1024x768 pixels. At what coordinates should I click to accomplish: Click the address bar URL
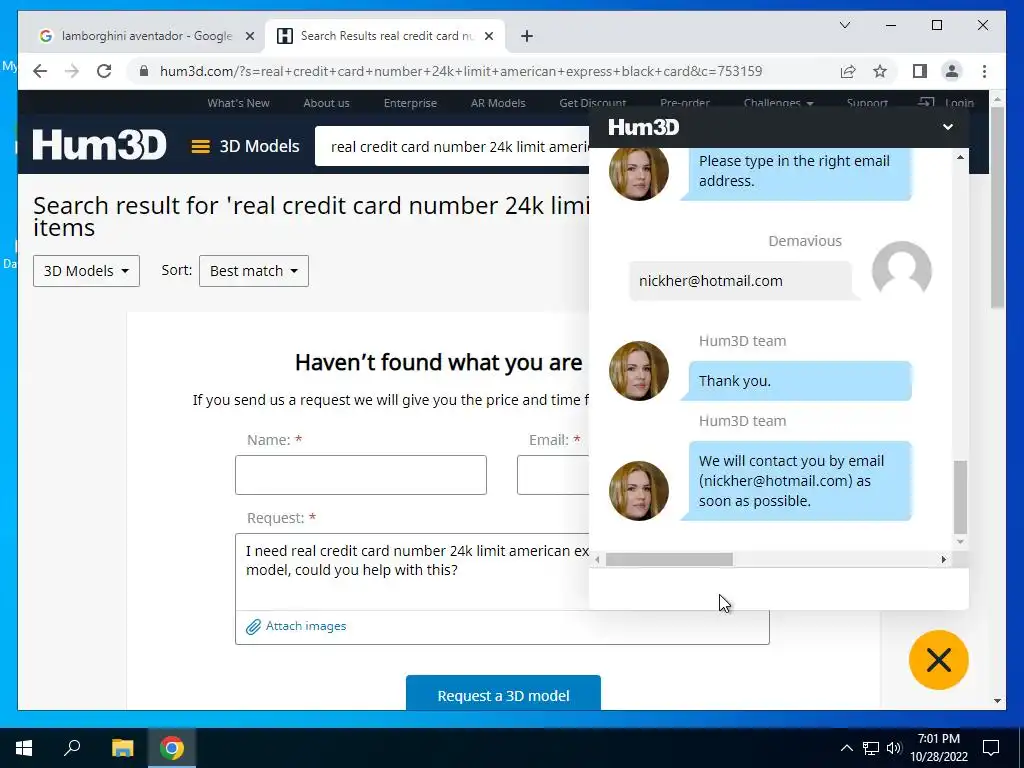(x=460, y=71)
